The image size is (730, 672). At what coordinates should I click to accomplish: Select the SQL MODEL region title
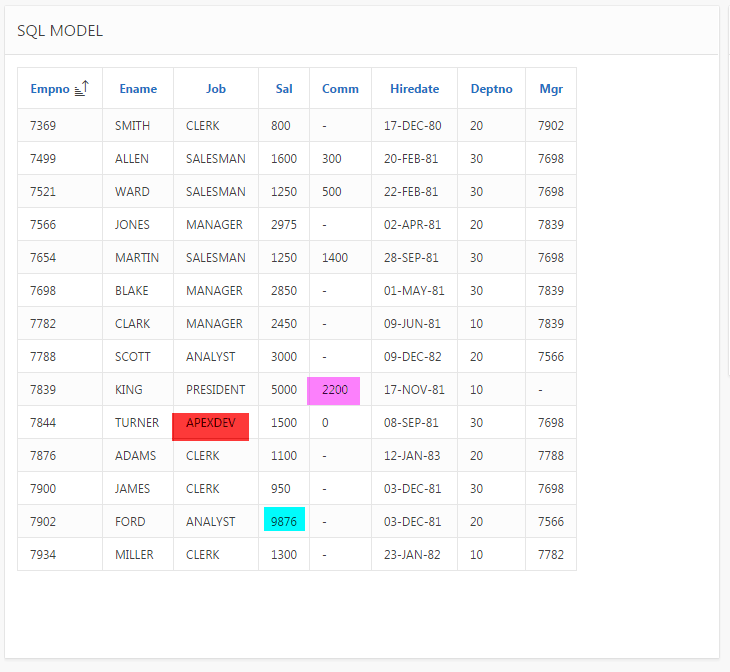click(60, 31)
